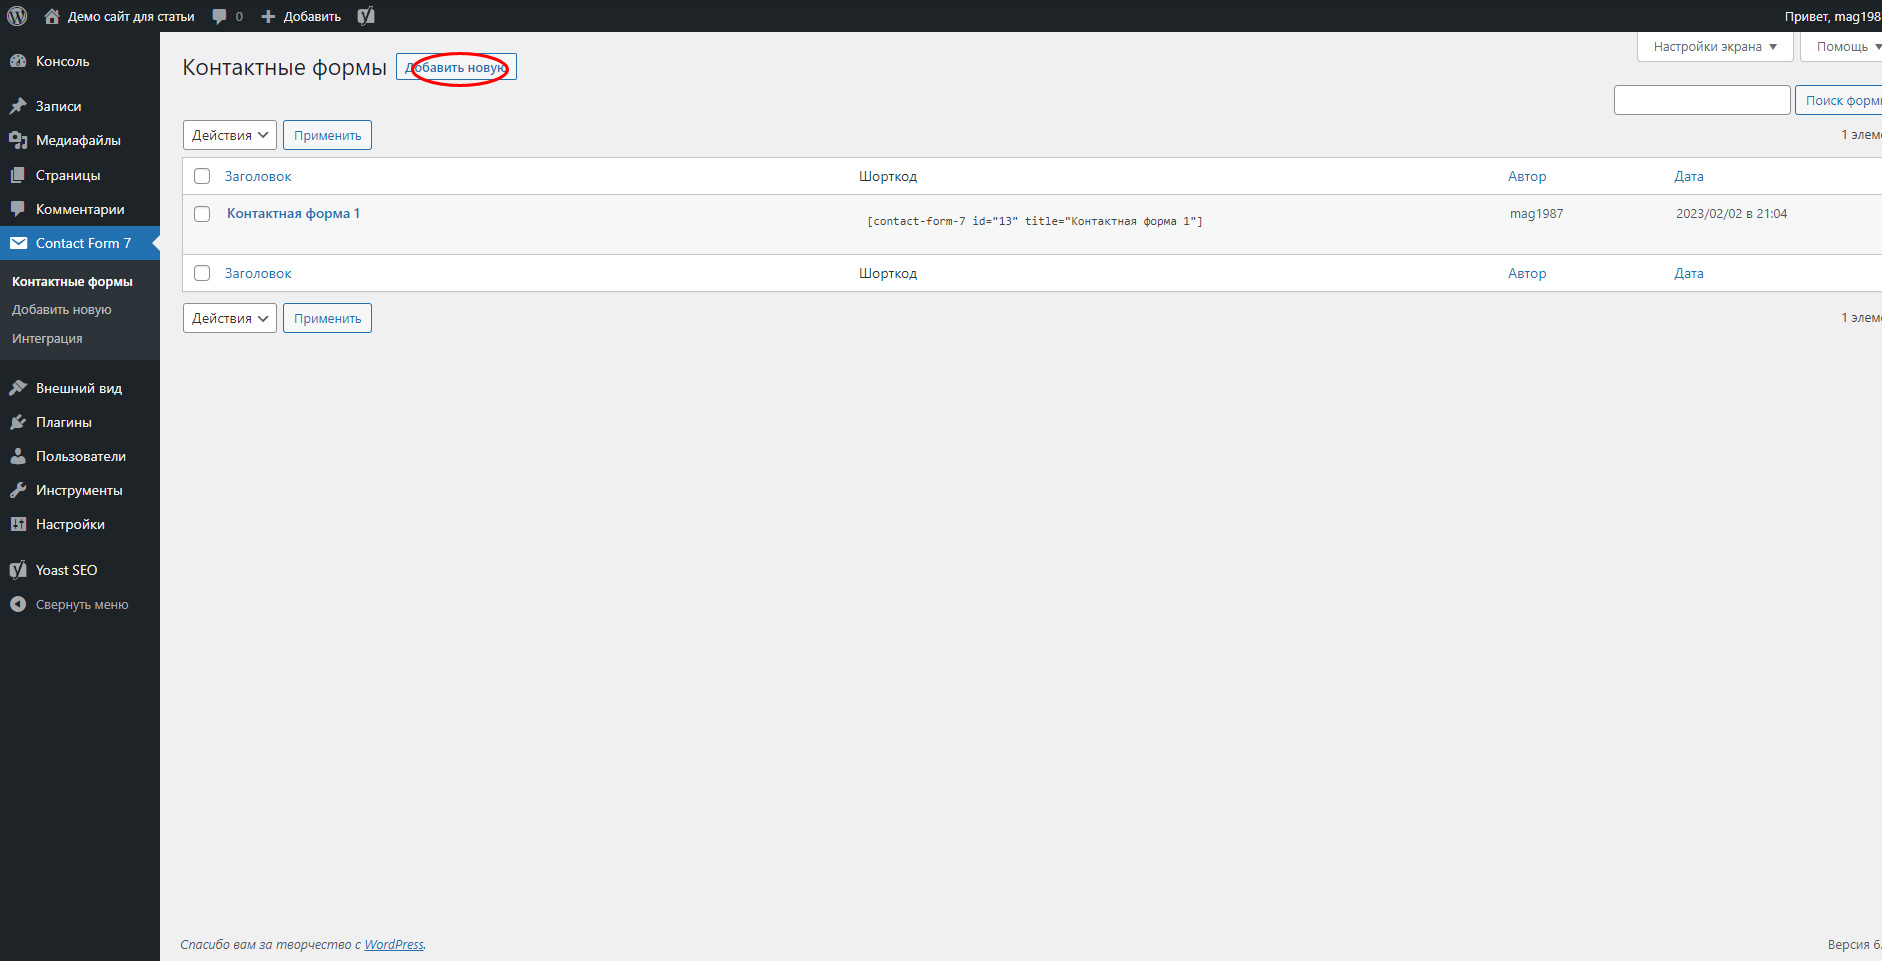Open the Интеграция submenu item
Screen dimensions: 1882x961
pos(47,338)
